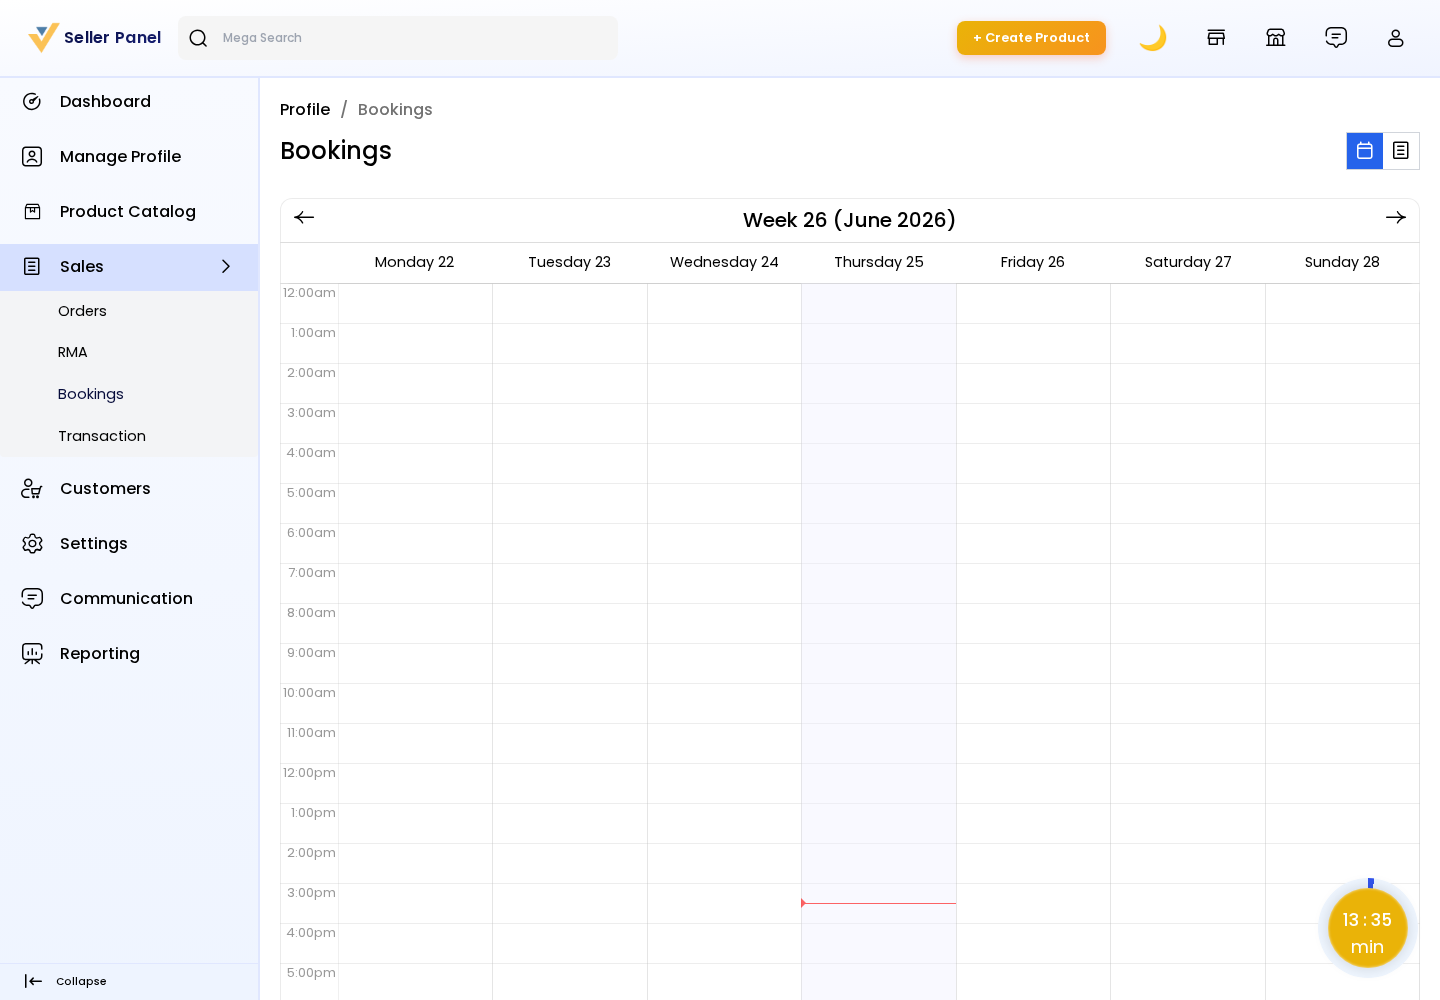This screenshot has width=1440, height=1000.
Task: Select the Saturday 27 column header
Action: 1188,262
